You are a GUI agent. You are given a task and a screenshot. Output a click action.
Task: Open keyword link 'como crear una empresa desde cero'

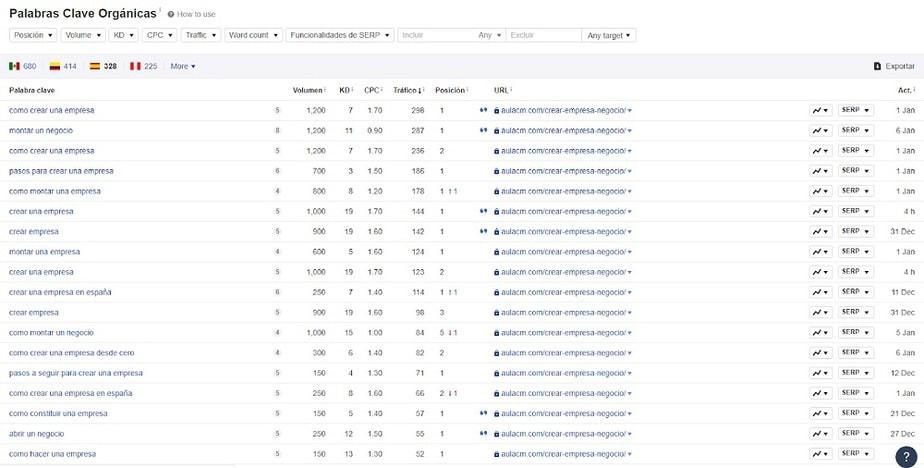[71, 353]
